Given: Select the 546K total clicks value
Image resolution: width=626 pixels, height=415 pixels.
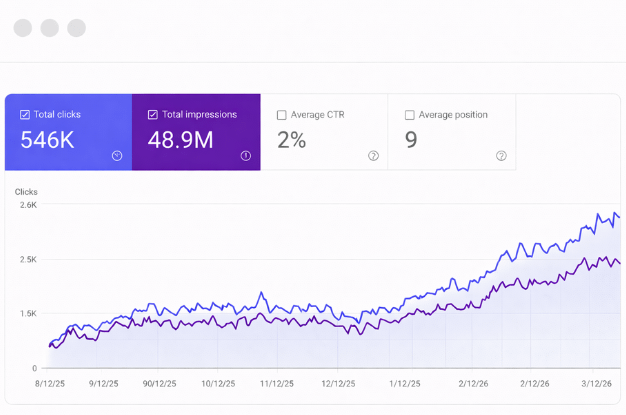Looking at the screenshot, I should pos(47,140).
